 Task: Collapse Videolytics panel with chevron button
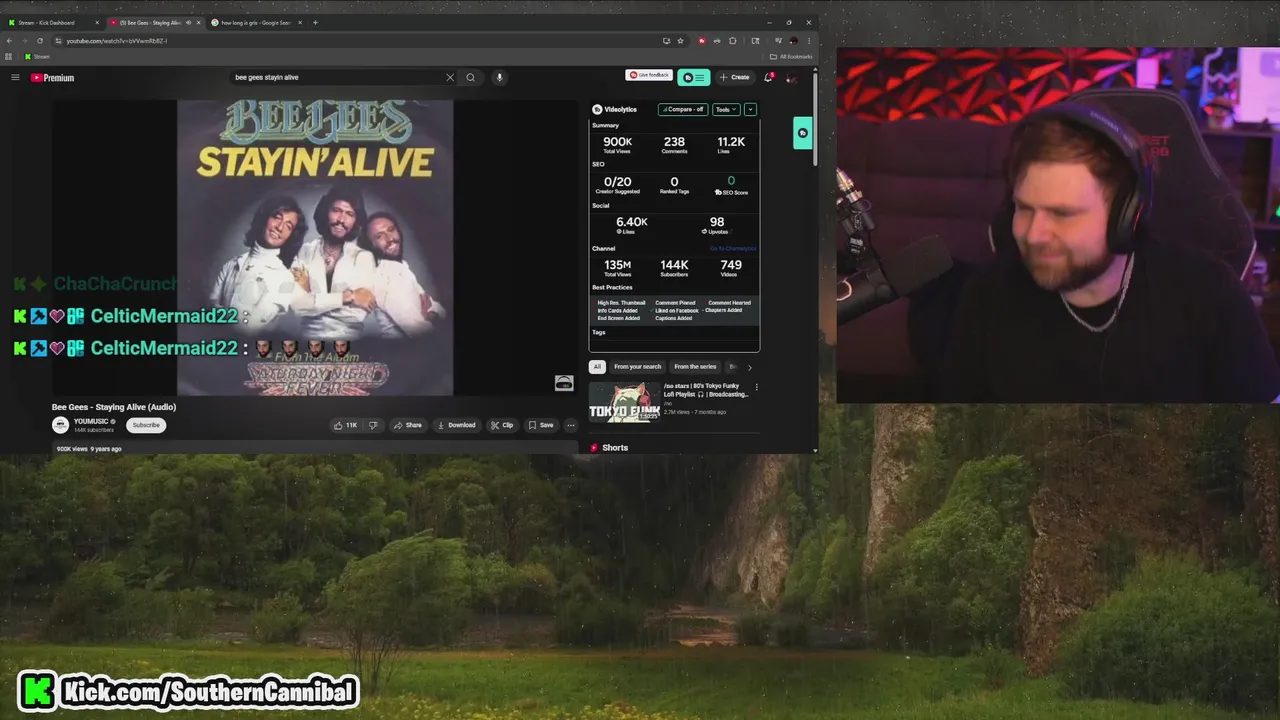point(750,109)
